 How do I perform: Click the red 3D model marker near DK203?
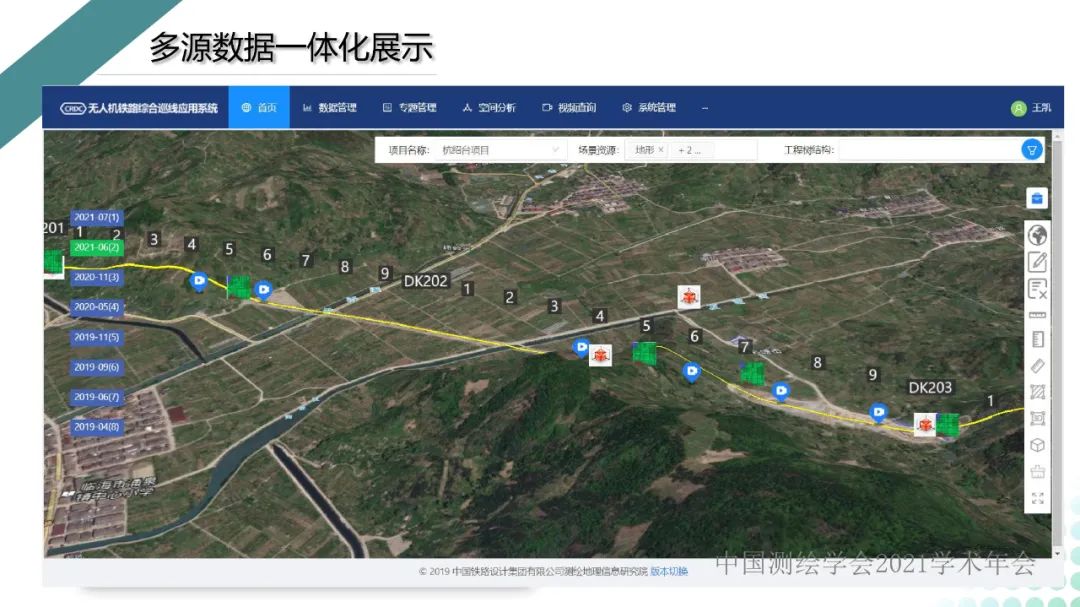pyautogui.click(x=925, y=425)
